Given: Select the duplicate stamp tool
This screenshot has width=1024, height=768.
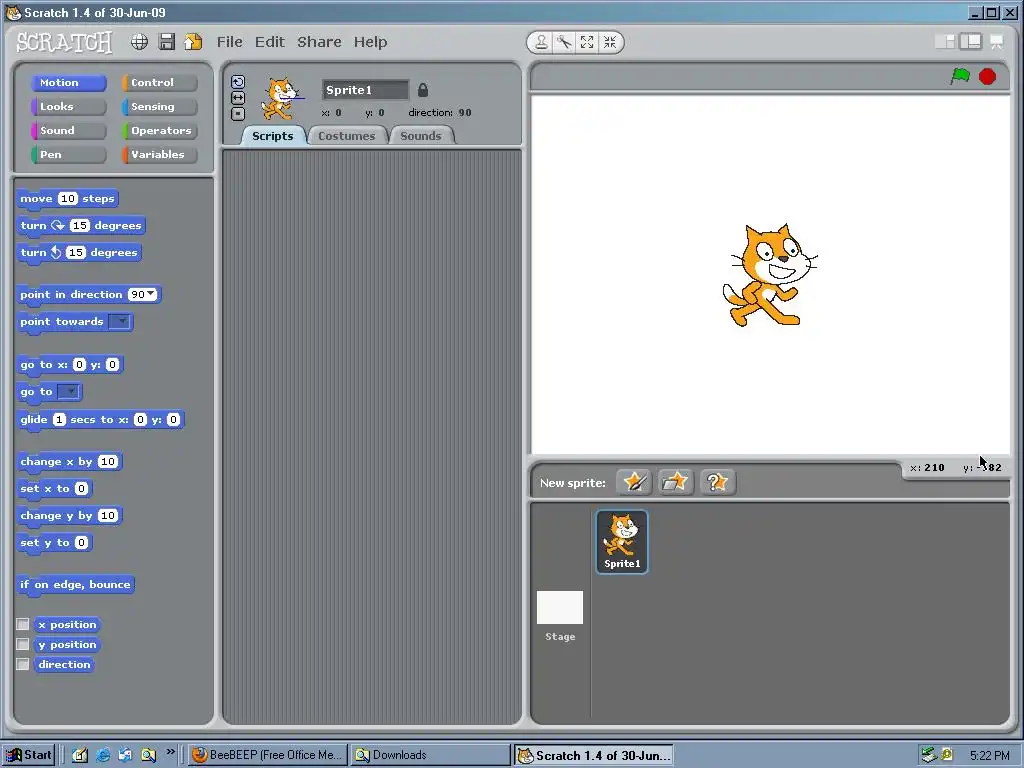Looking at the screenshot, I should point(541,42).
